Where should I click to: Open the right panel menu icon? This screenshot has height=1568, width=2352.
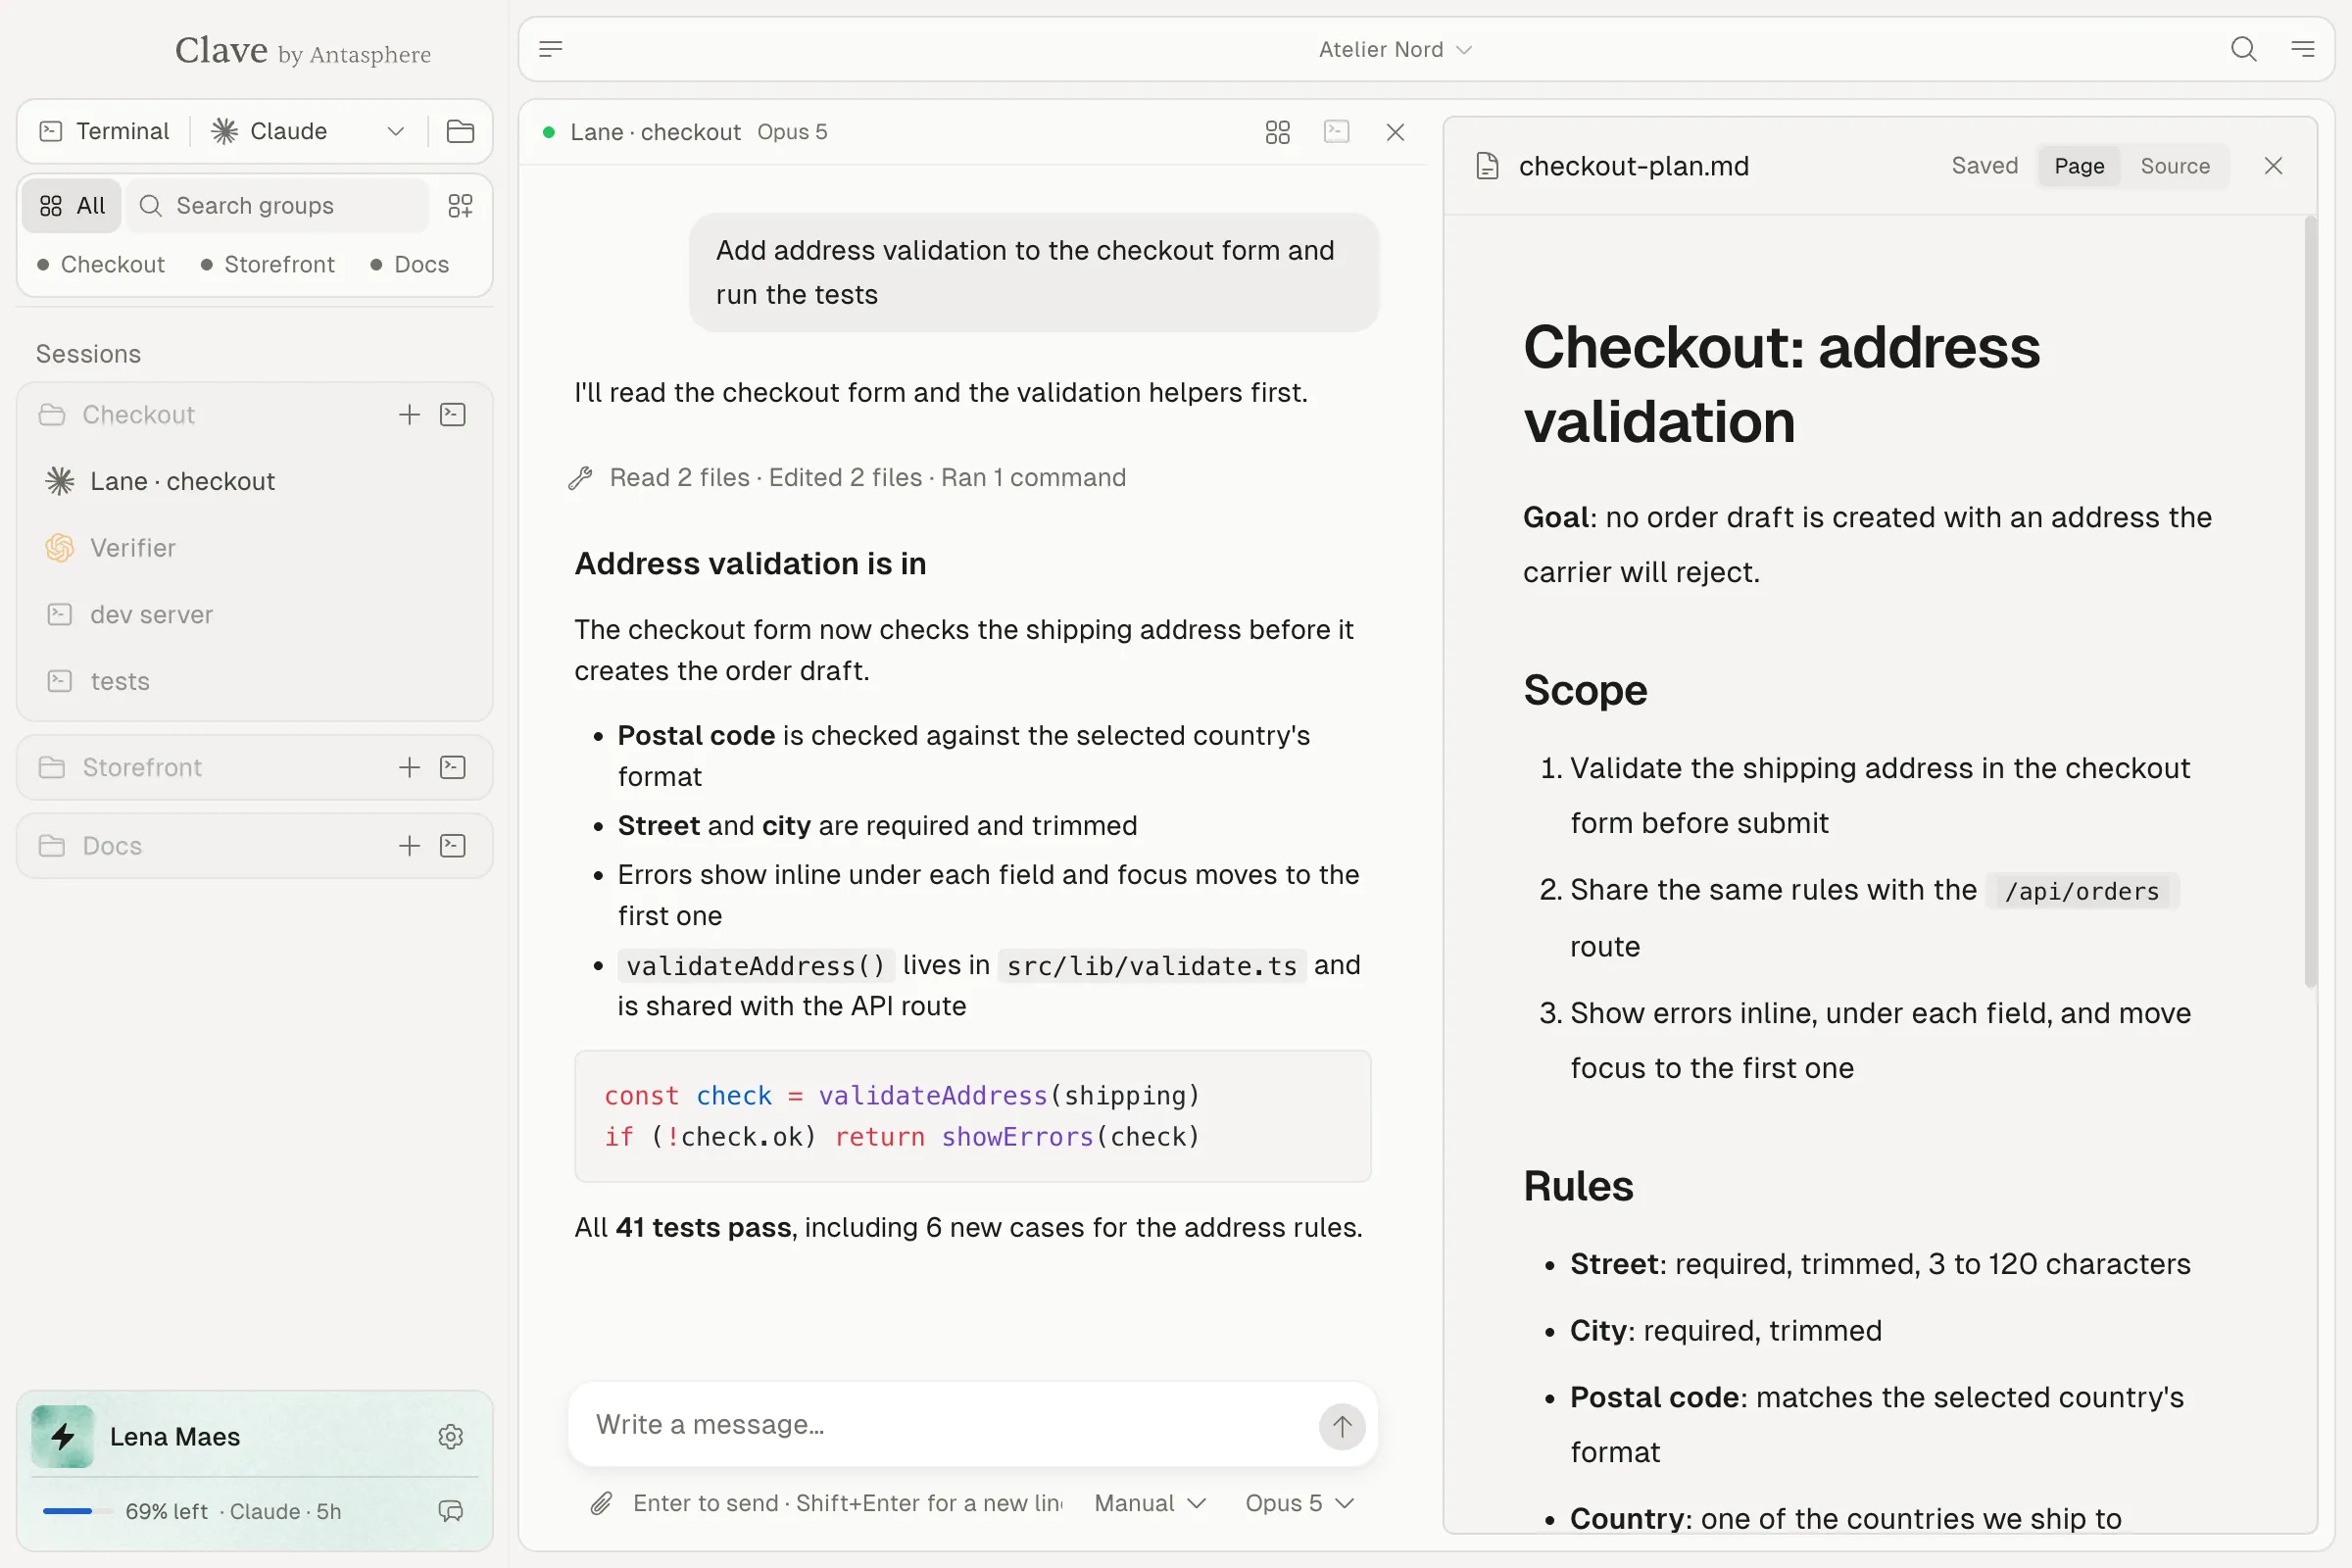2303,49
